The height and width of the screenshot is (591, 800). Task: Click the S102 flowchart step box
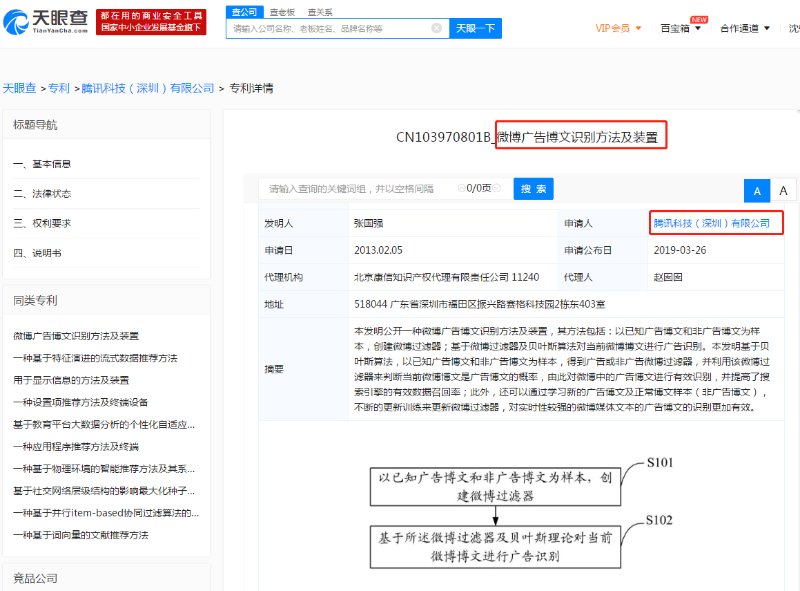point(495,547)
